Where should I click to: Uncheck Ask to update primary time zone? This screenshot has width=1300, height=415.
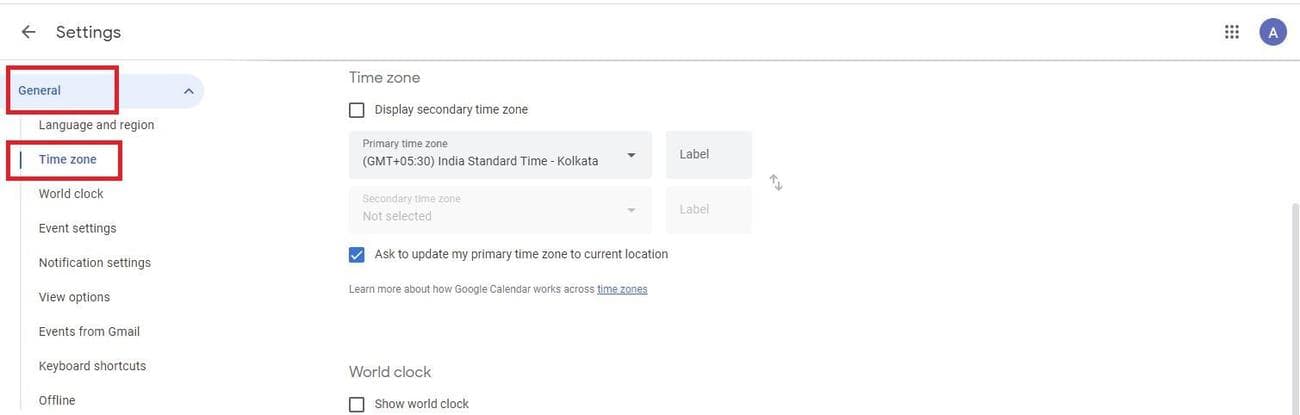coord(357,255)
